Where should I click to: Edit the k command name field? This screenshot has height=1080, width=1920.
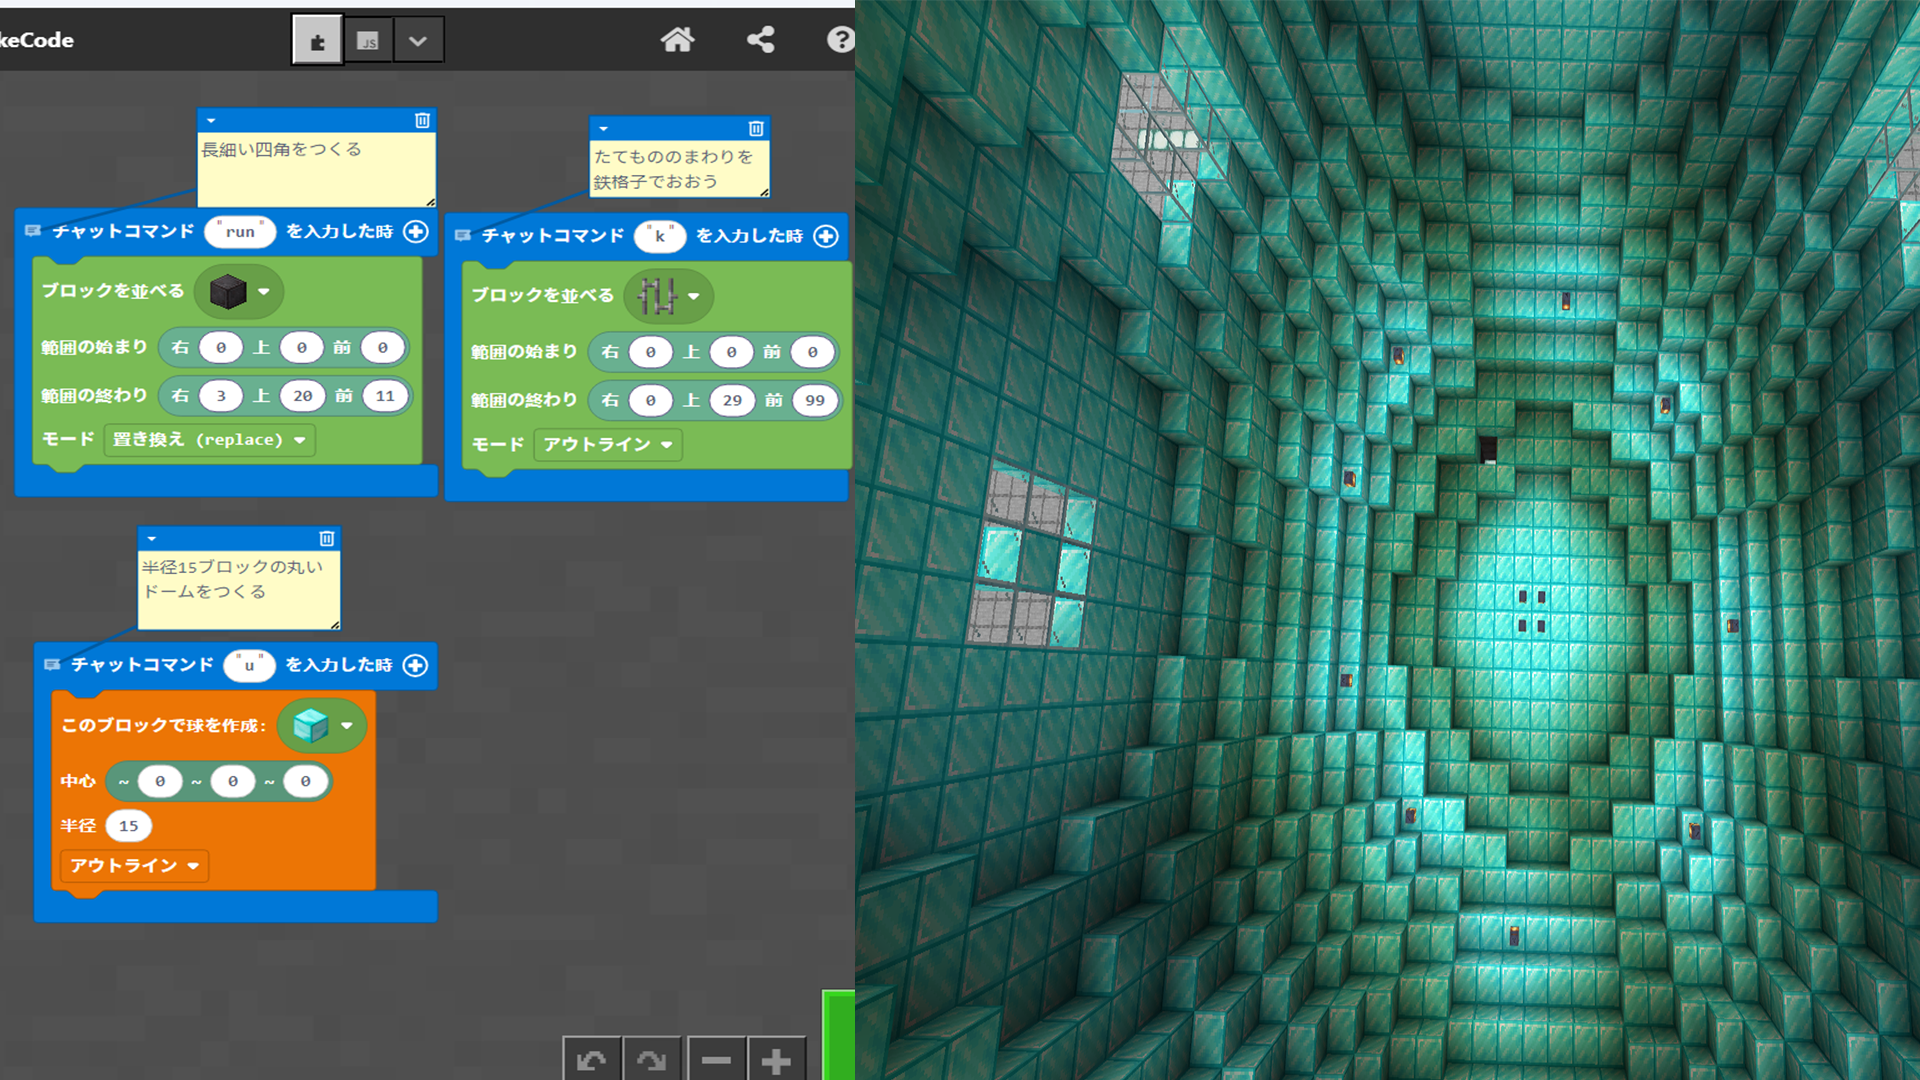pyautogui.click(x=660, y=236)
